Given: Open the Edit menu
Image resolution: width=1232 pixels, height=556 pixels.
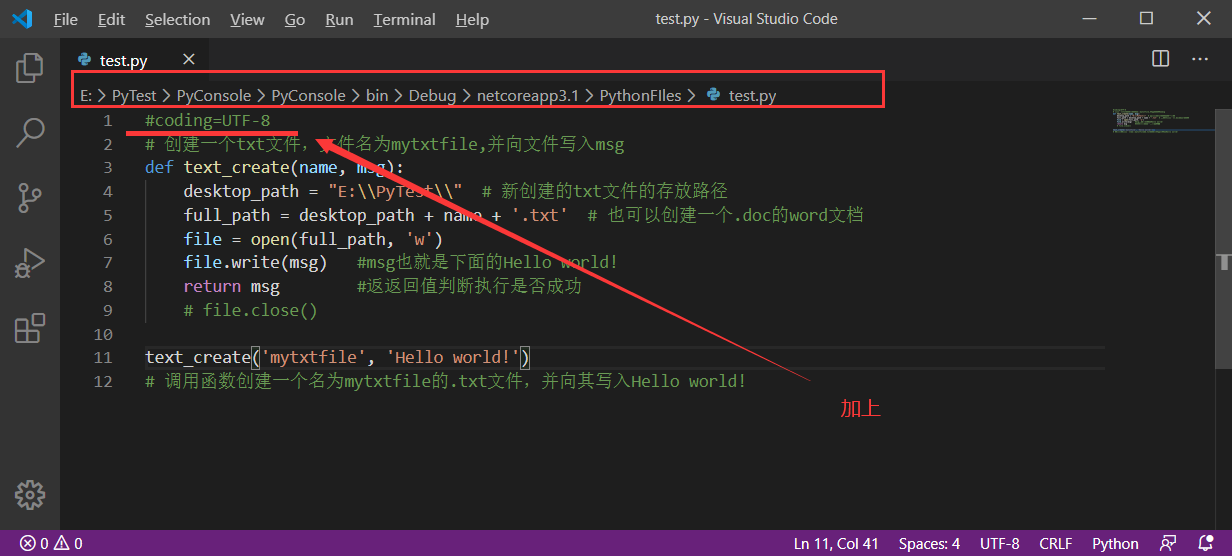Looking at the screenshot, I should click(x=112, y=19).
